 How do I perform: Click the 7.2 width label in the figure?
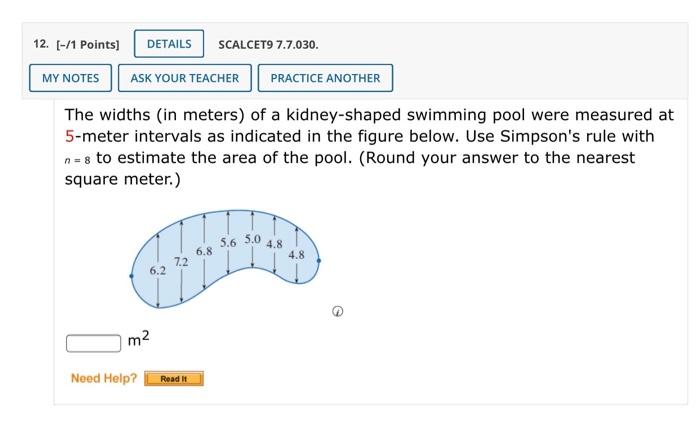tap(181, 262)
